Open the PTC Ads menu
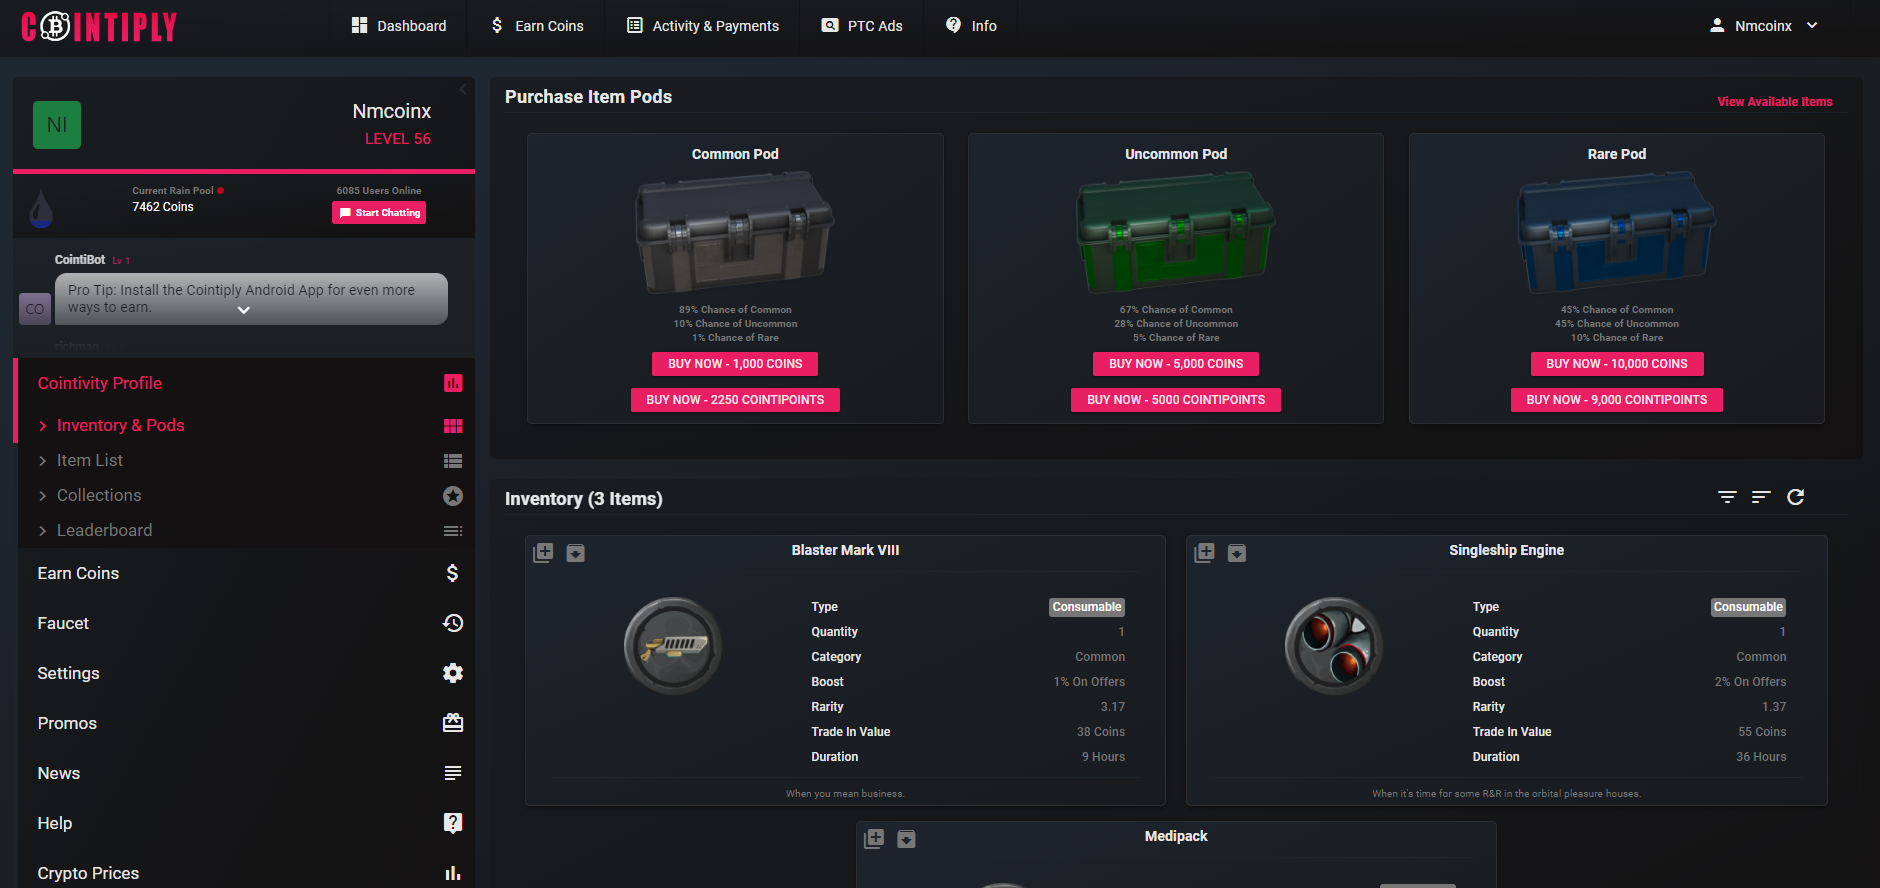 click(x=862, y=26)
